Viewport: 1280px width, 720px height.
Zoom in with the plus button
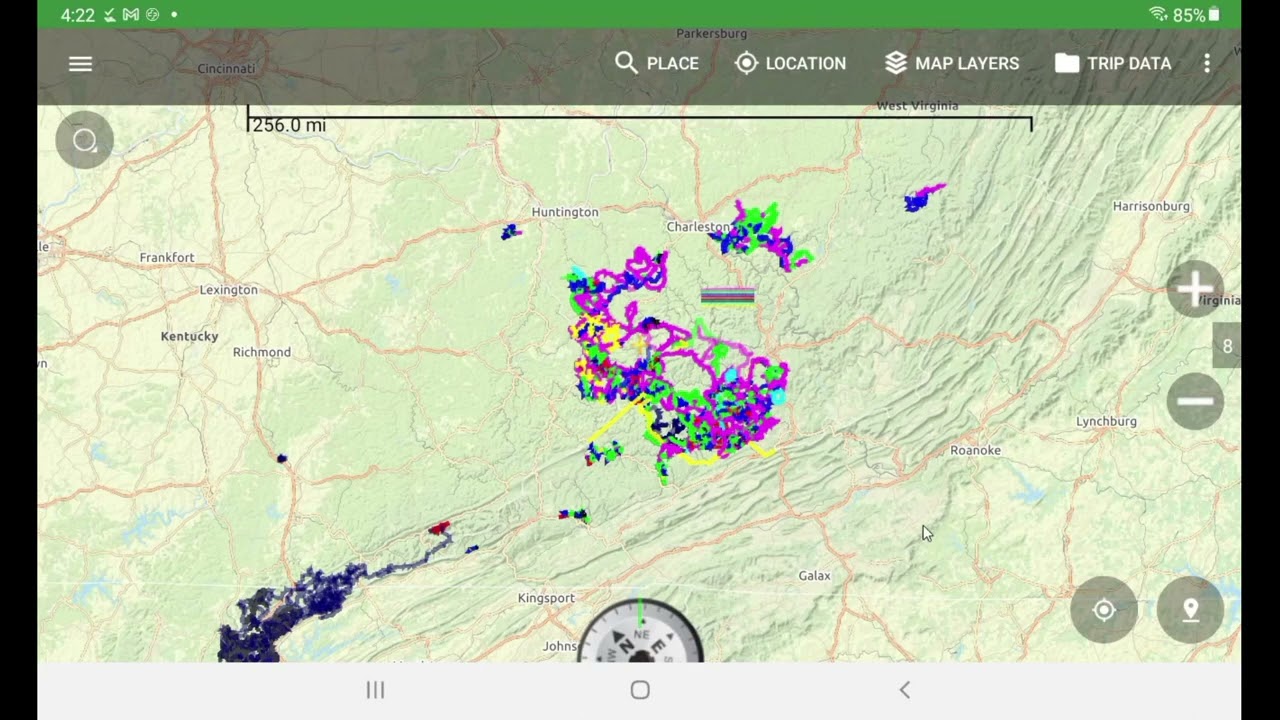click(1195, 289)
